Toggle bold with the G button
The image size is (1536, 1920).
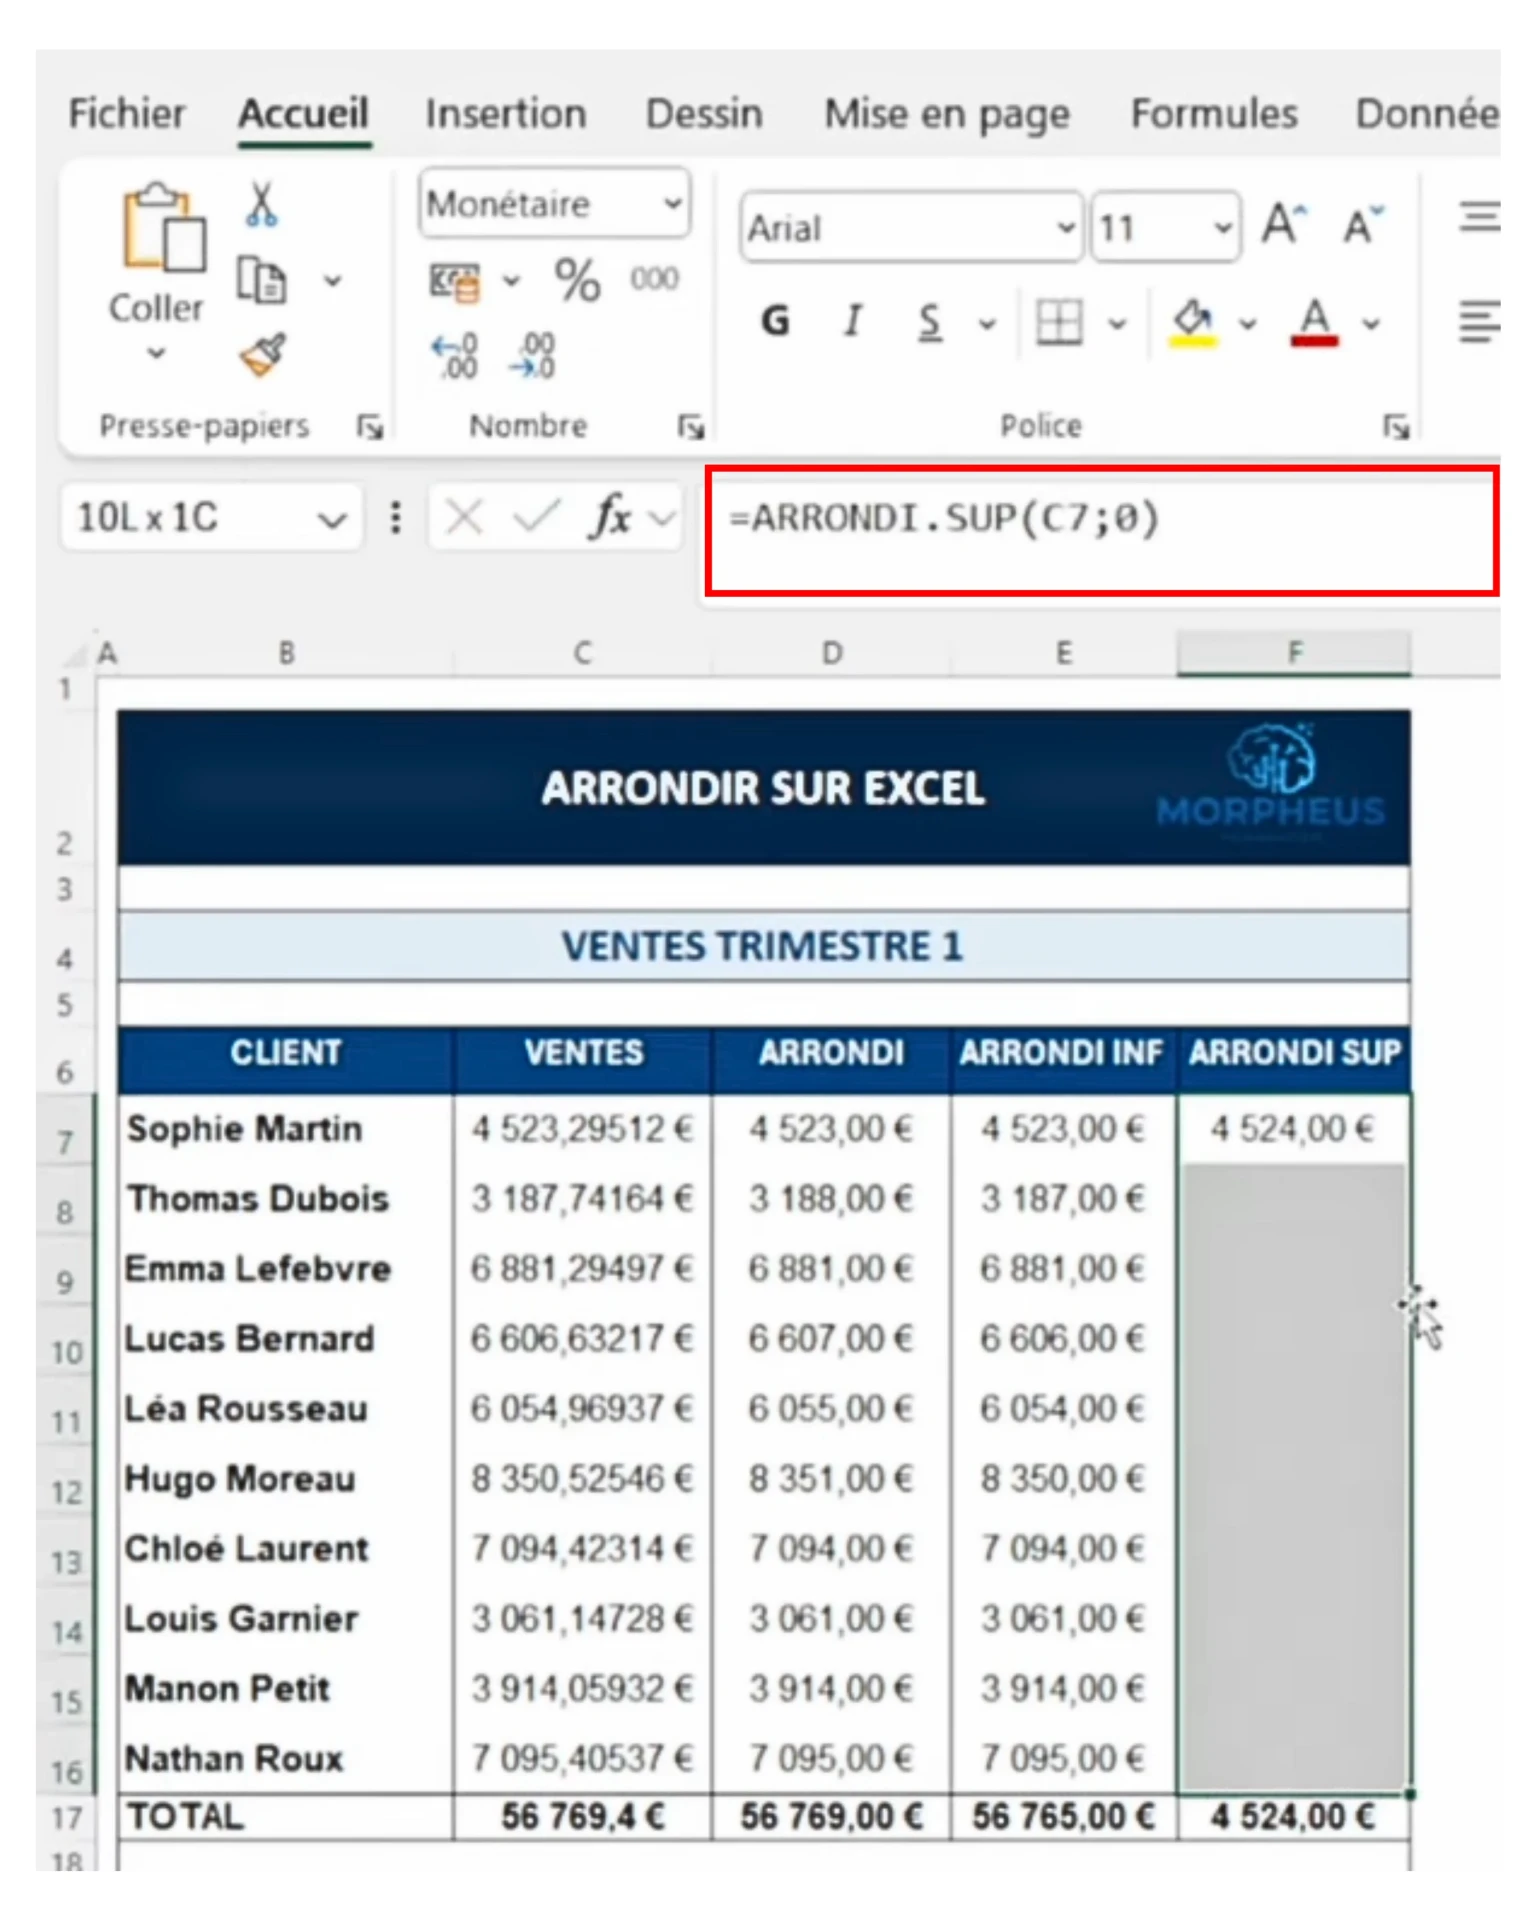(775, 321)
